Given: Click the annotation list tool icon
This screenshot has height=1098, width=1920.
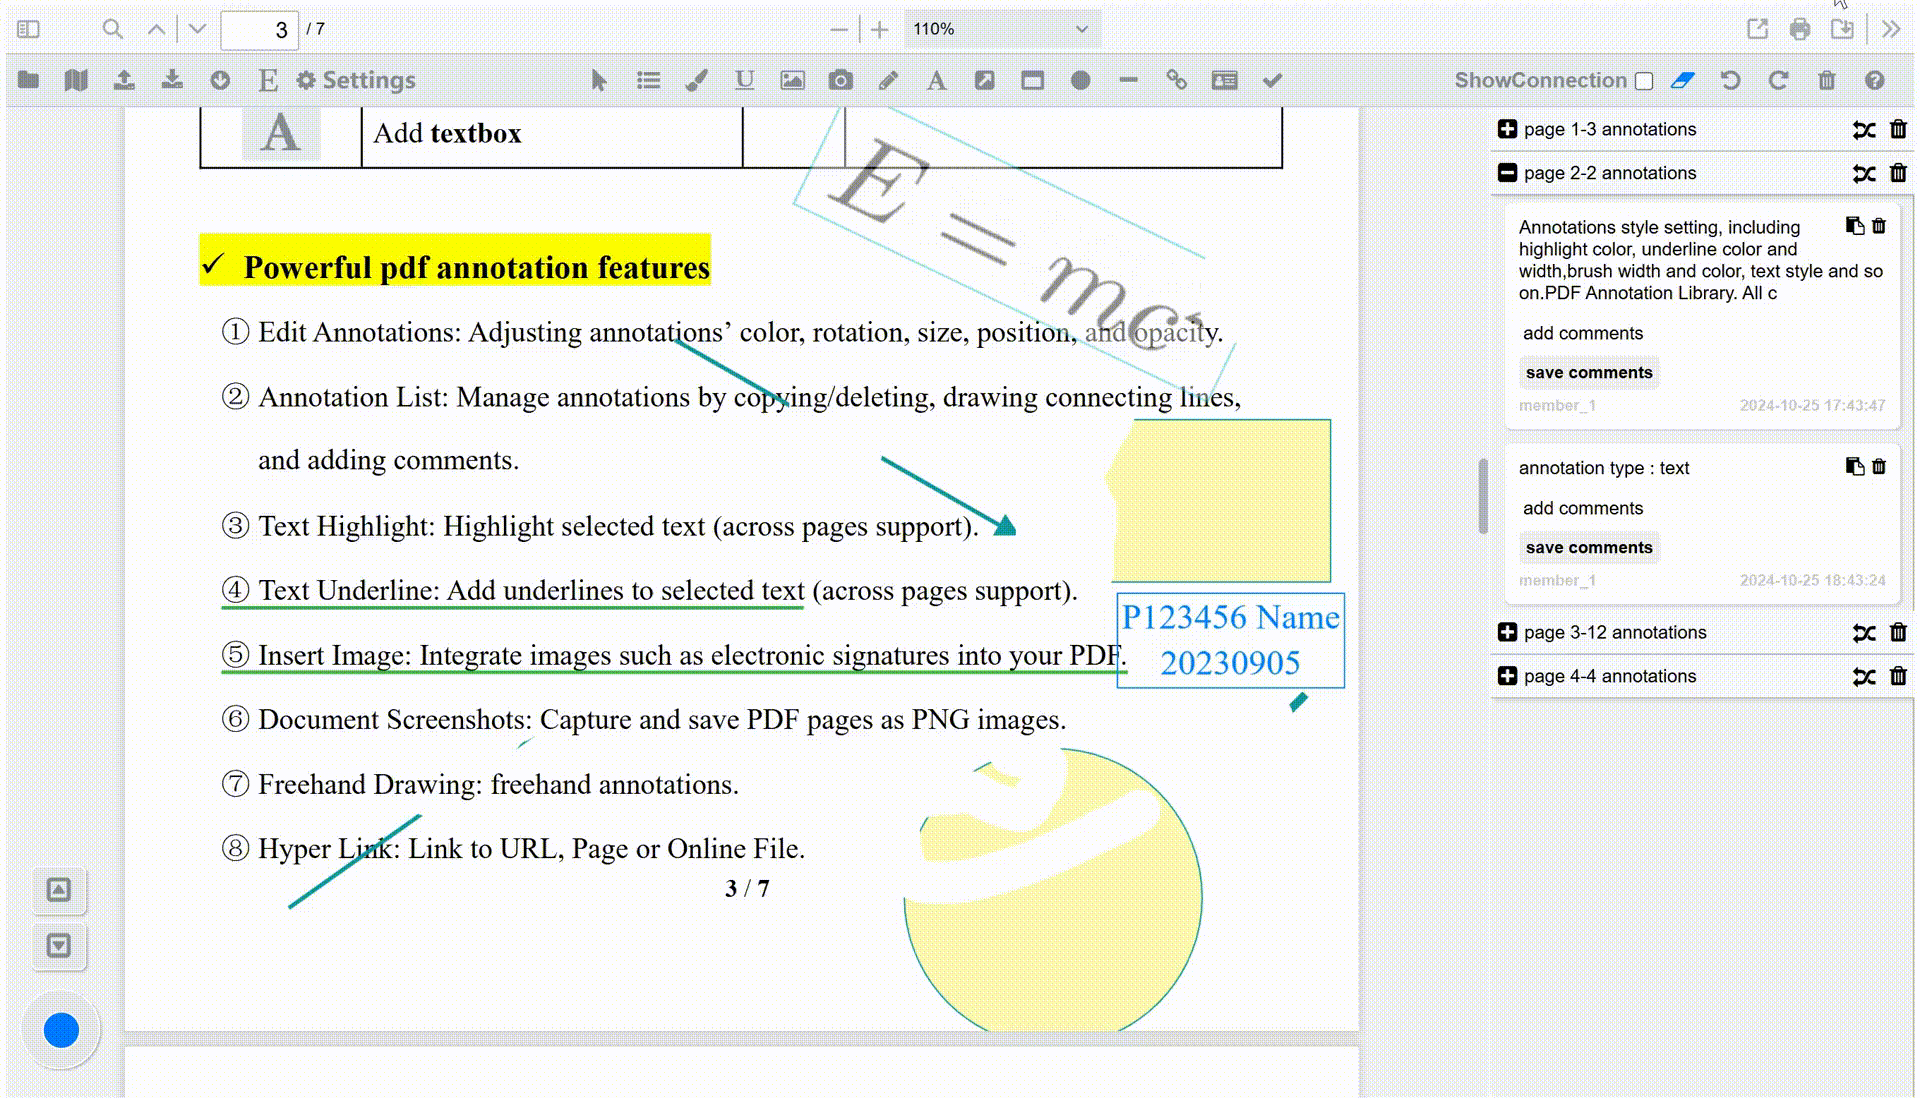Looking at the screenshot, I should pos(648,81).
